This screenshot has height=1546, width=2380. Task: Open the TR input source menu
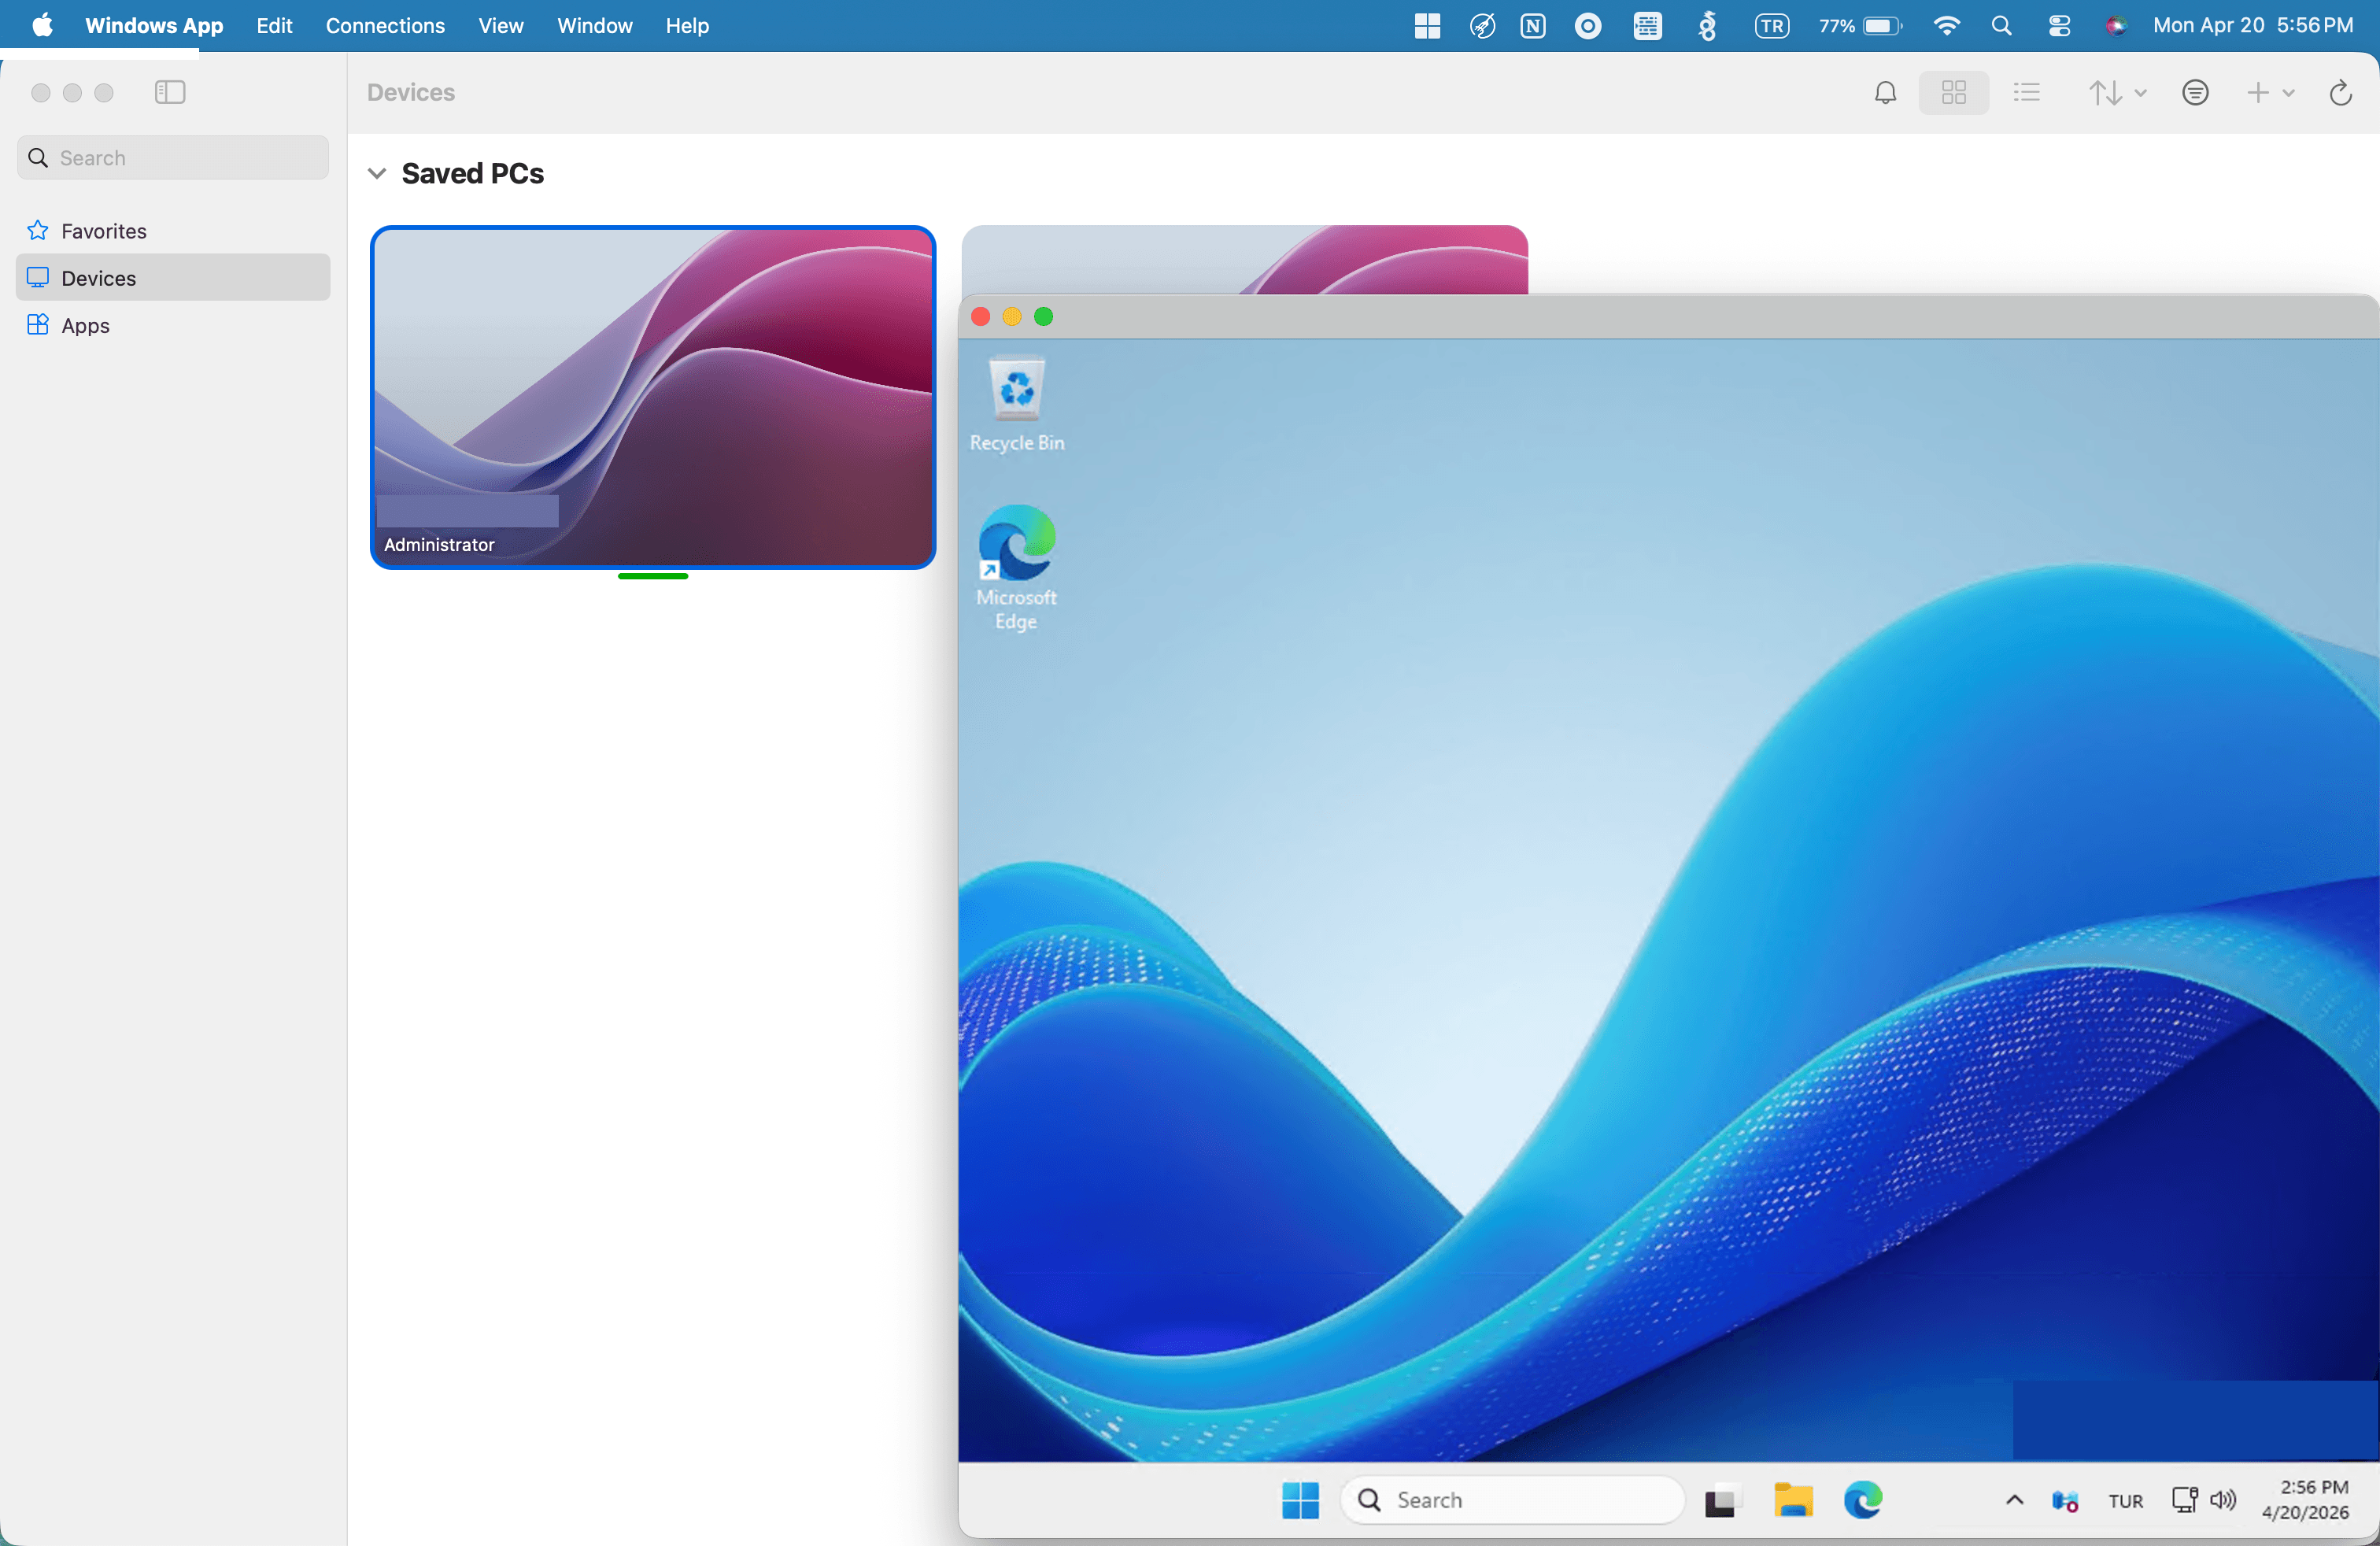(1772, 26)
